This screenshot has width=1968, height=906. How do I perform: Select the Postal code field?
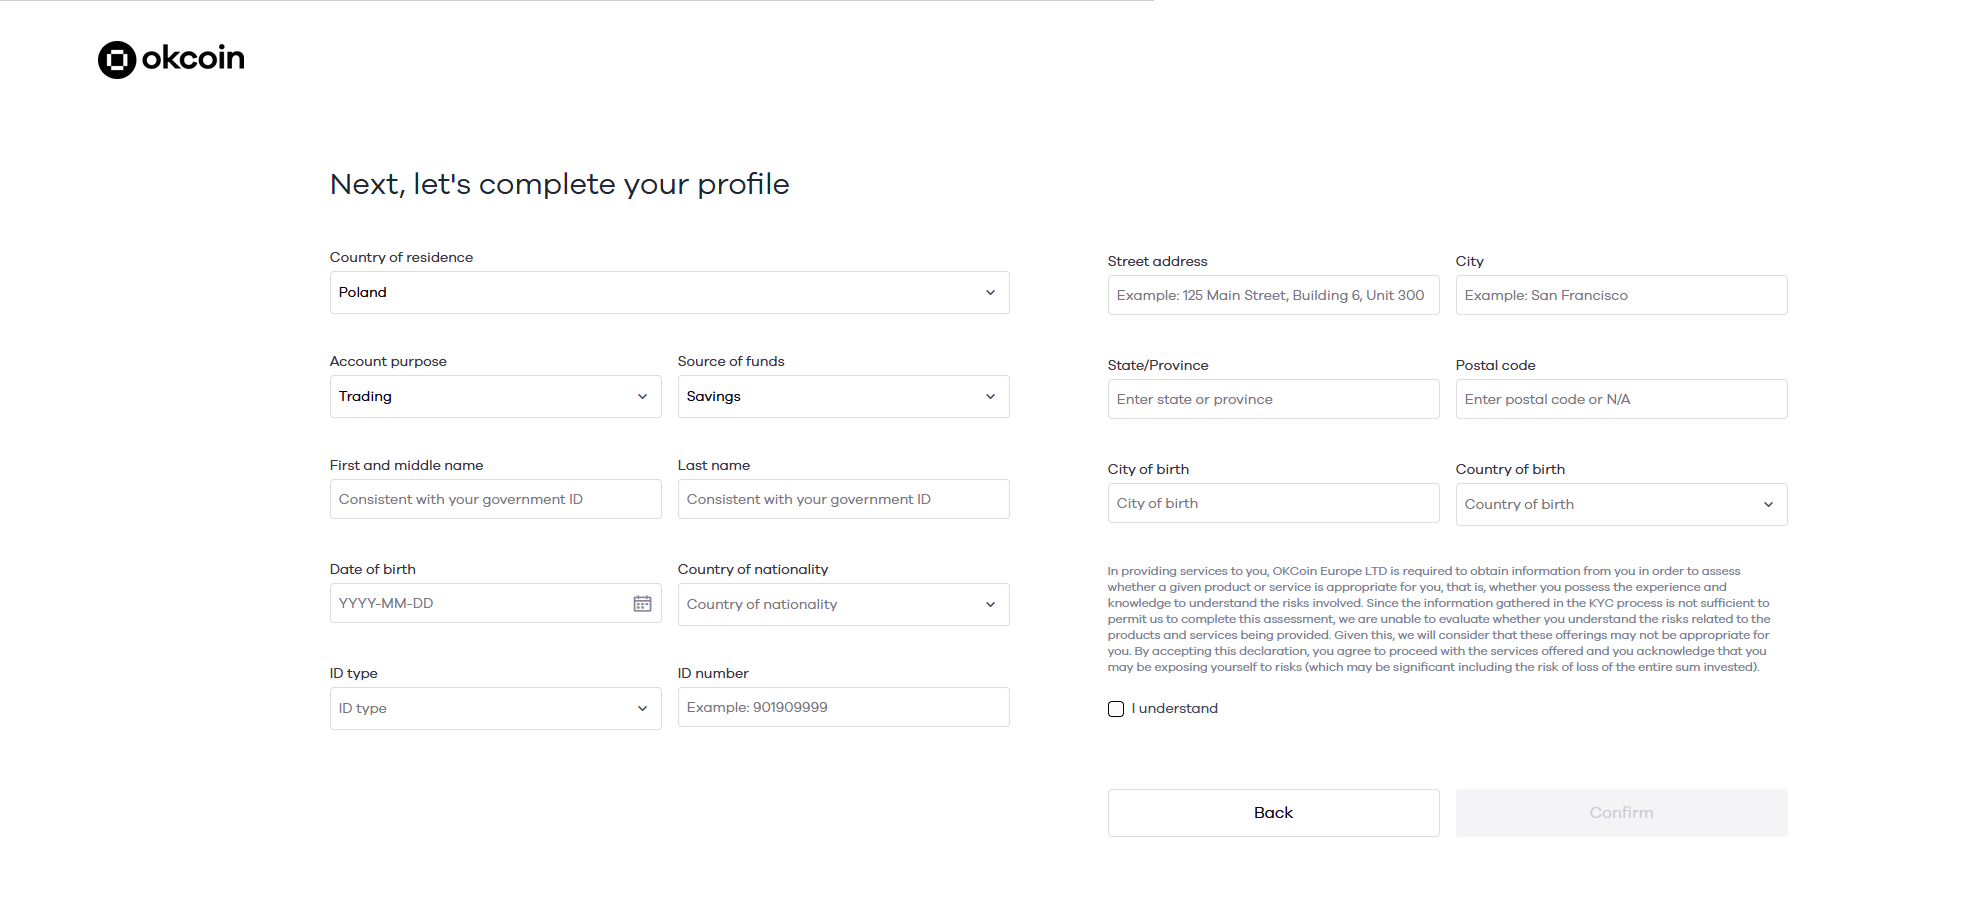pos(1621,400)
